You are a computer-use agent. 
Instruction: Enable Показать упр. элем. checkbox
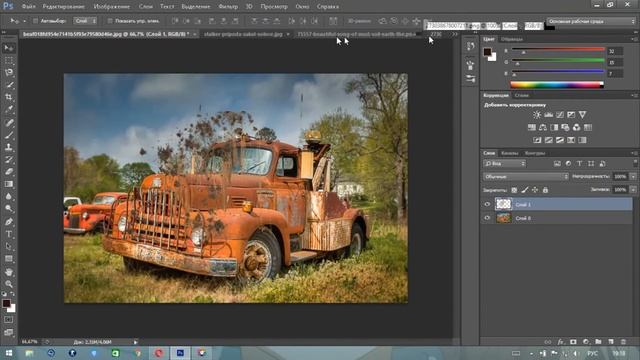point(110,21)
